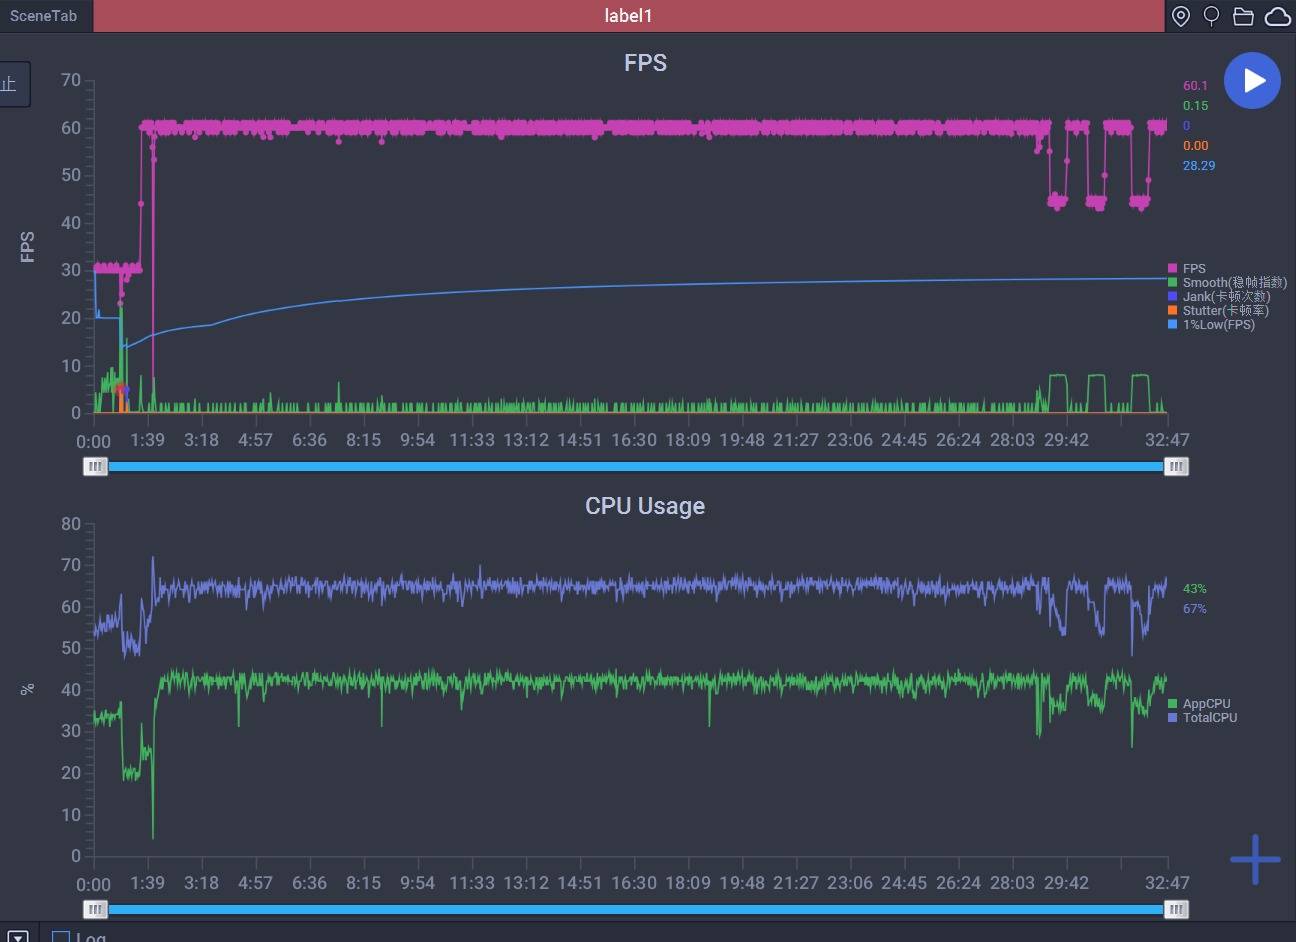Click CPU Usage chart right slider handle
The width and height of the screenshot is (1296, 942).
pyautogui.click(x=1176, y=909)
